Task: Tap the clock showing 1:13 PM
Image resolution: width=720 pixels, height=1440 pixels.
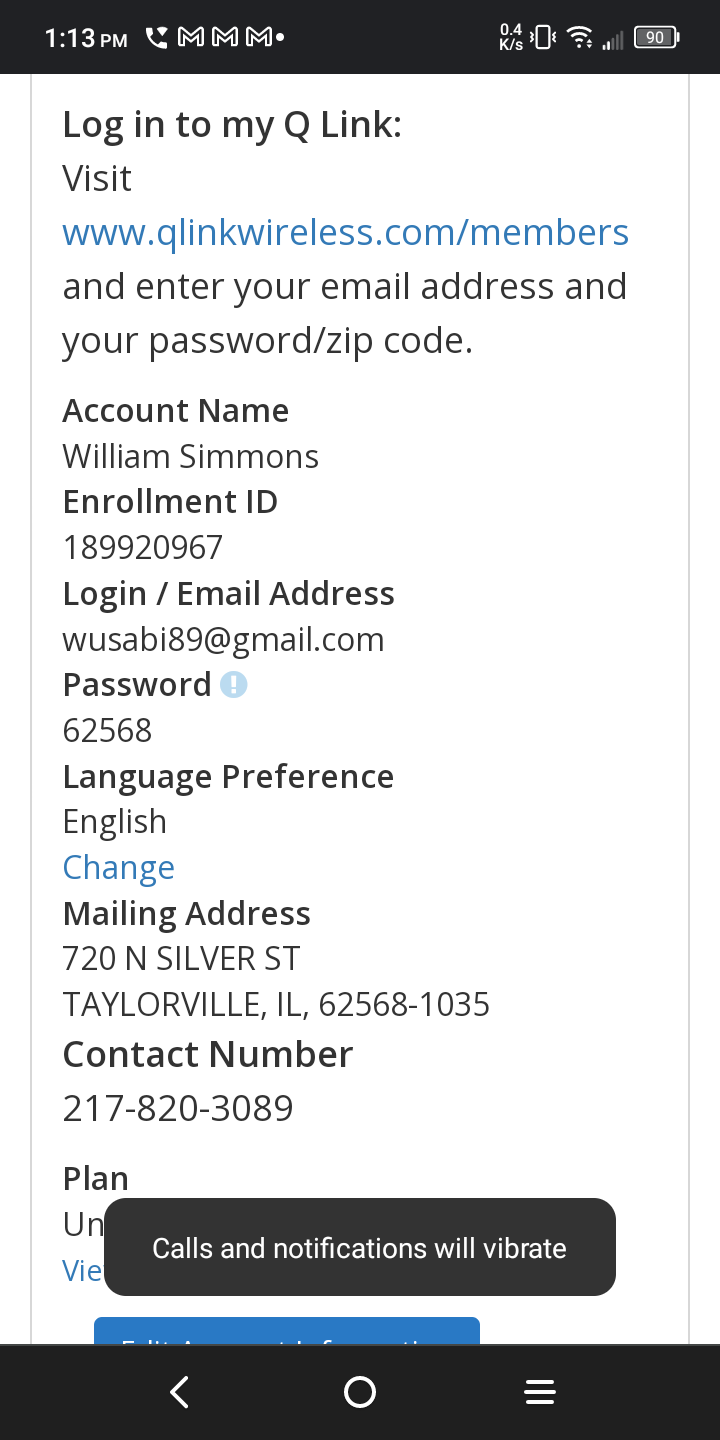Action: (86, 39)
